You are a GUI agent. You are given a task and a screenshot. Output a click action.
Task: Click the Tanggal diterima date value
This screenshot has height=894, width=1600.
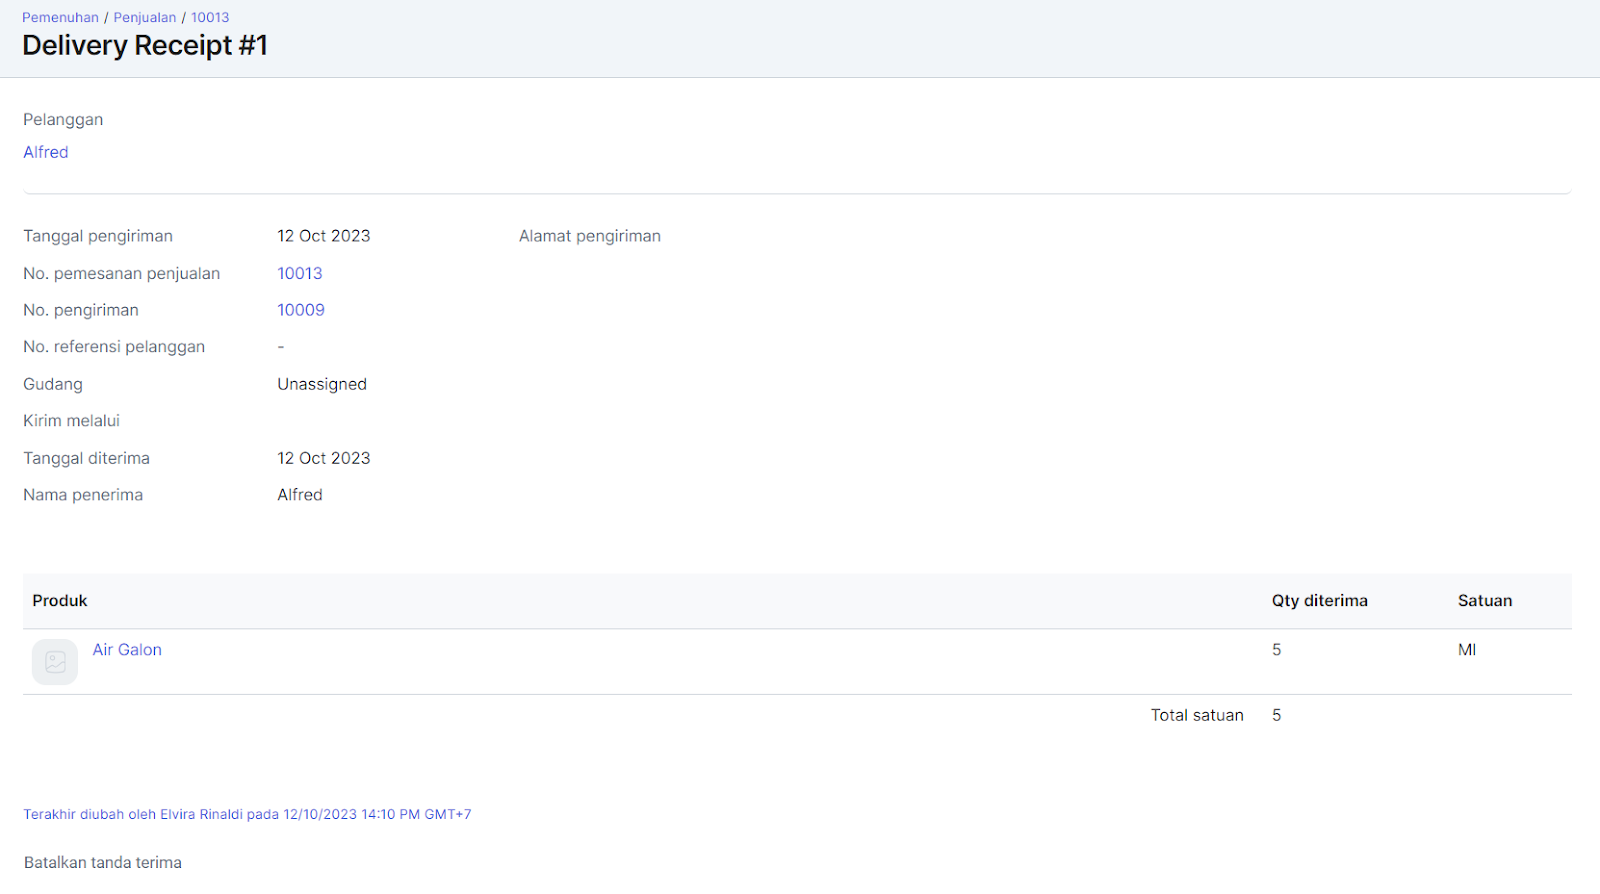324,458
